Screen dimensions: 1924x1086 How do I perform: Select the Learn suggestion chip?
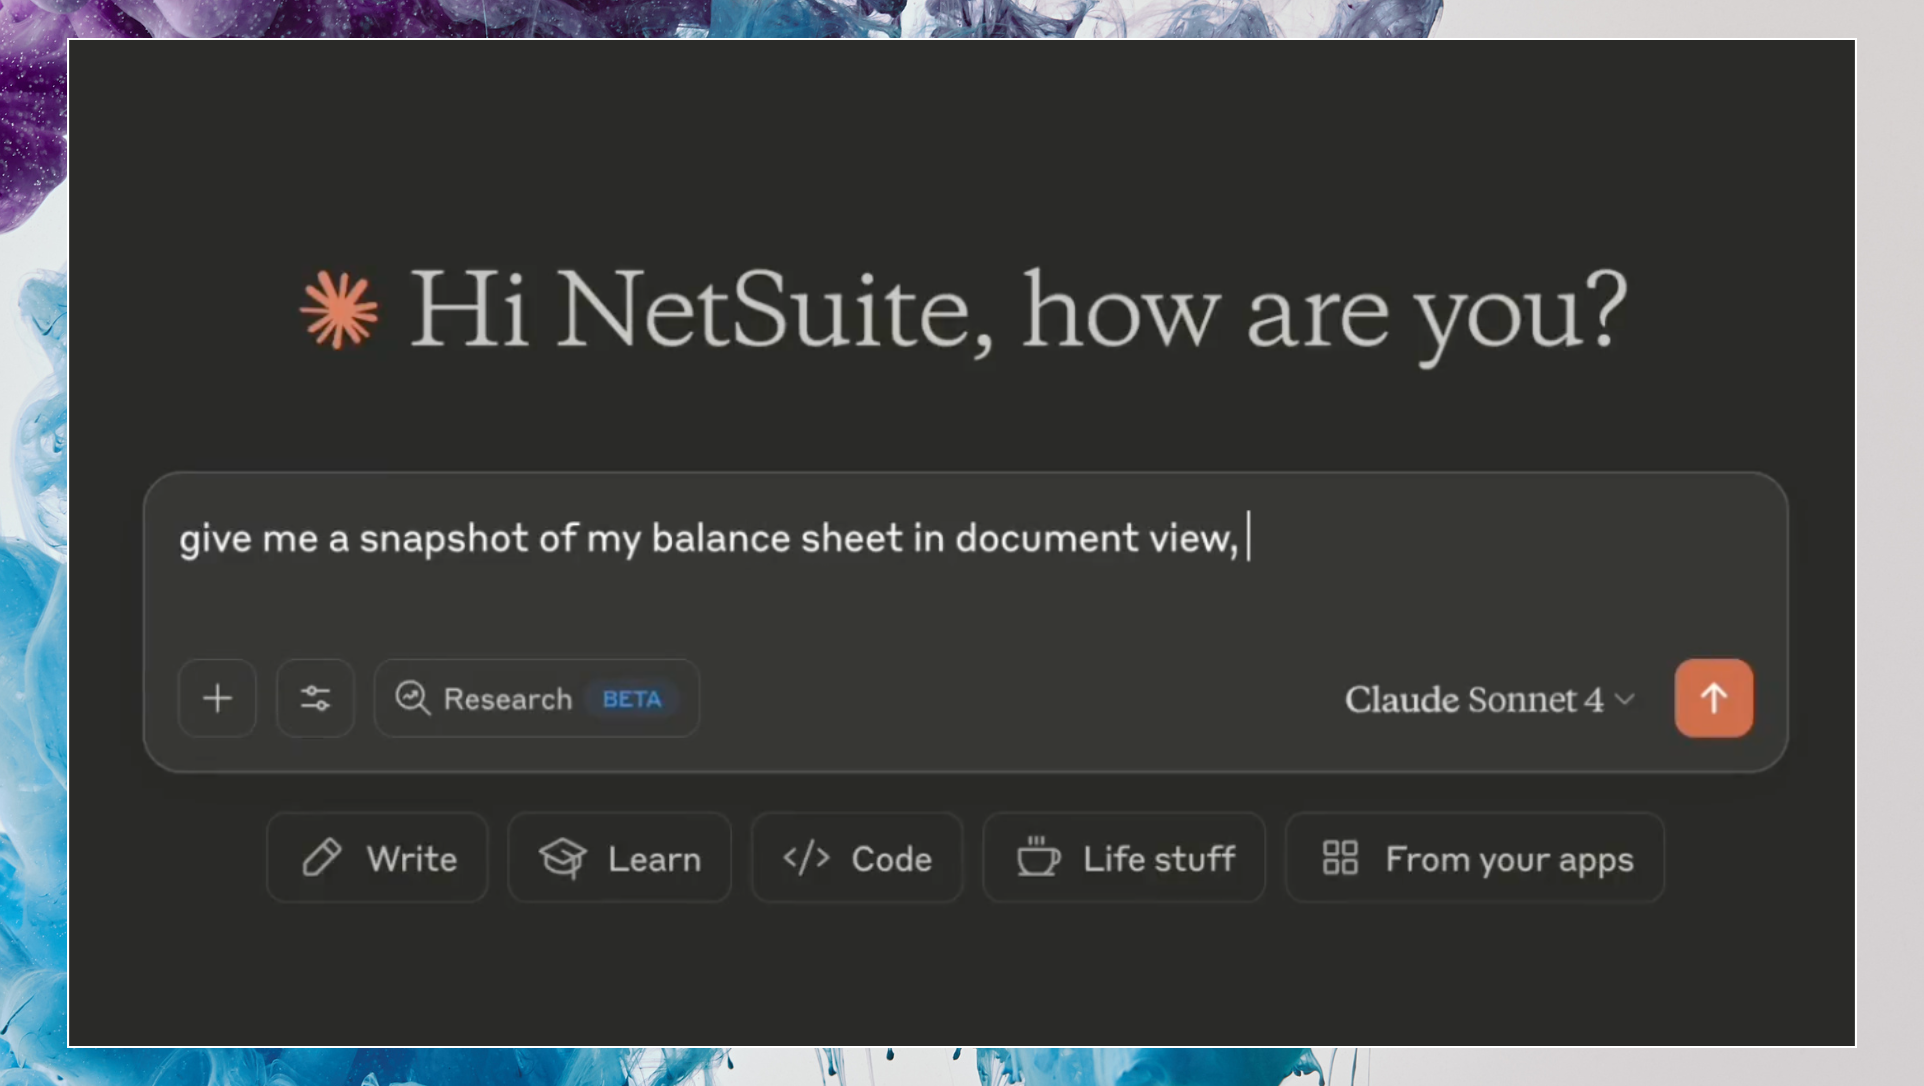620,858
